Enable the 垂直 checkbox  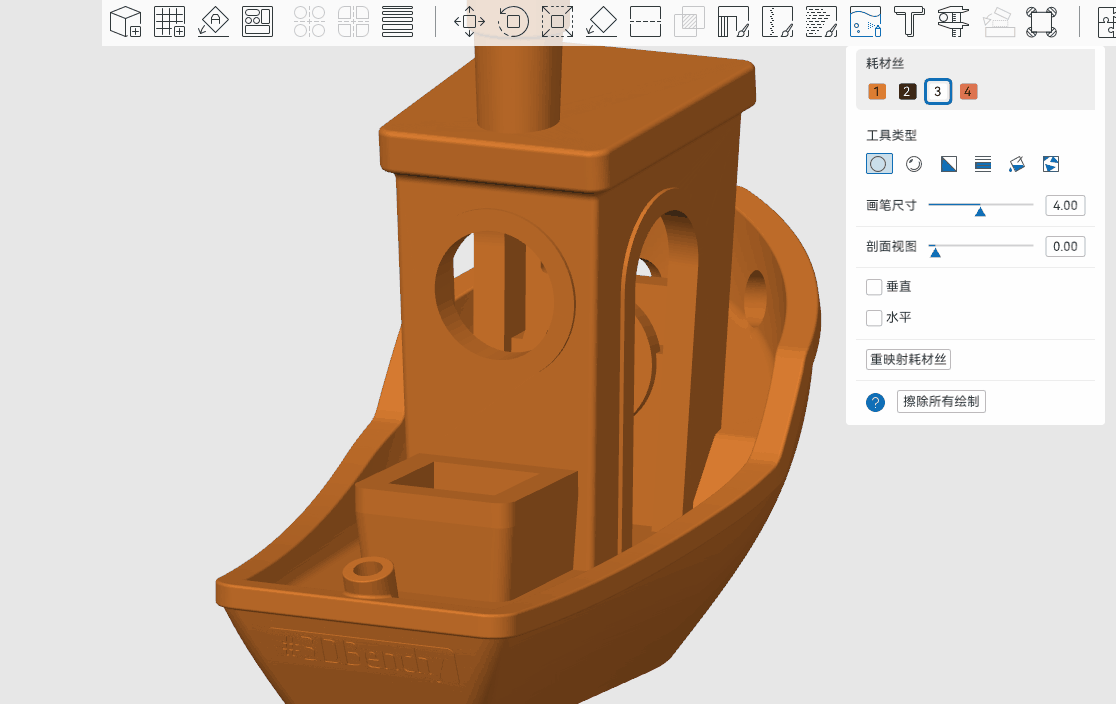pyautogui.click(x=874, y=287)
